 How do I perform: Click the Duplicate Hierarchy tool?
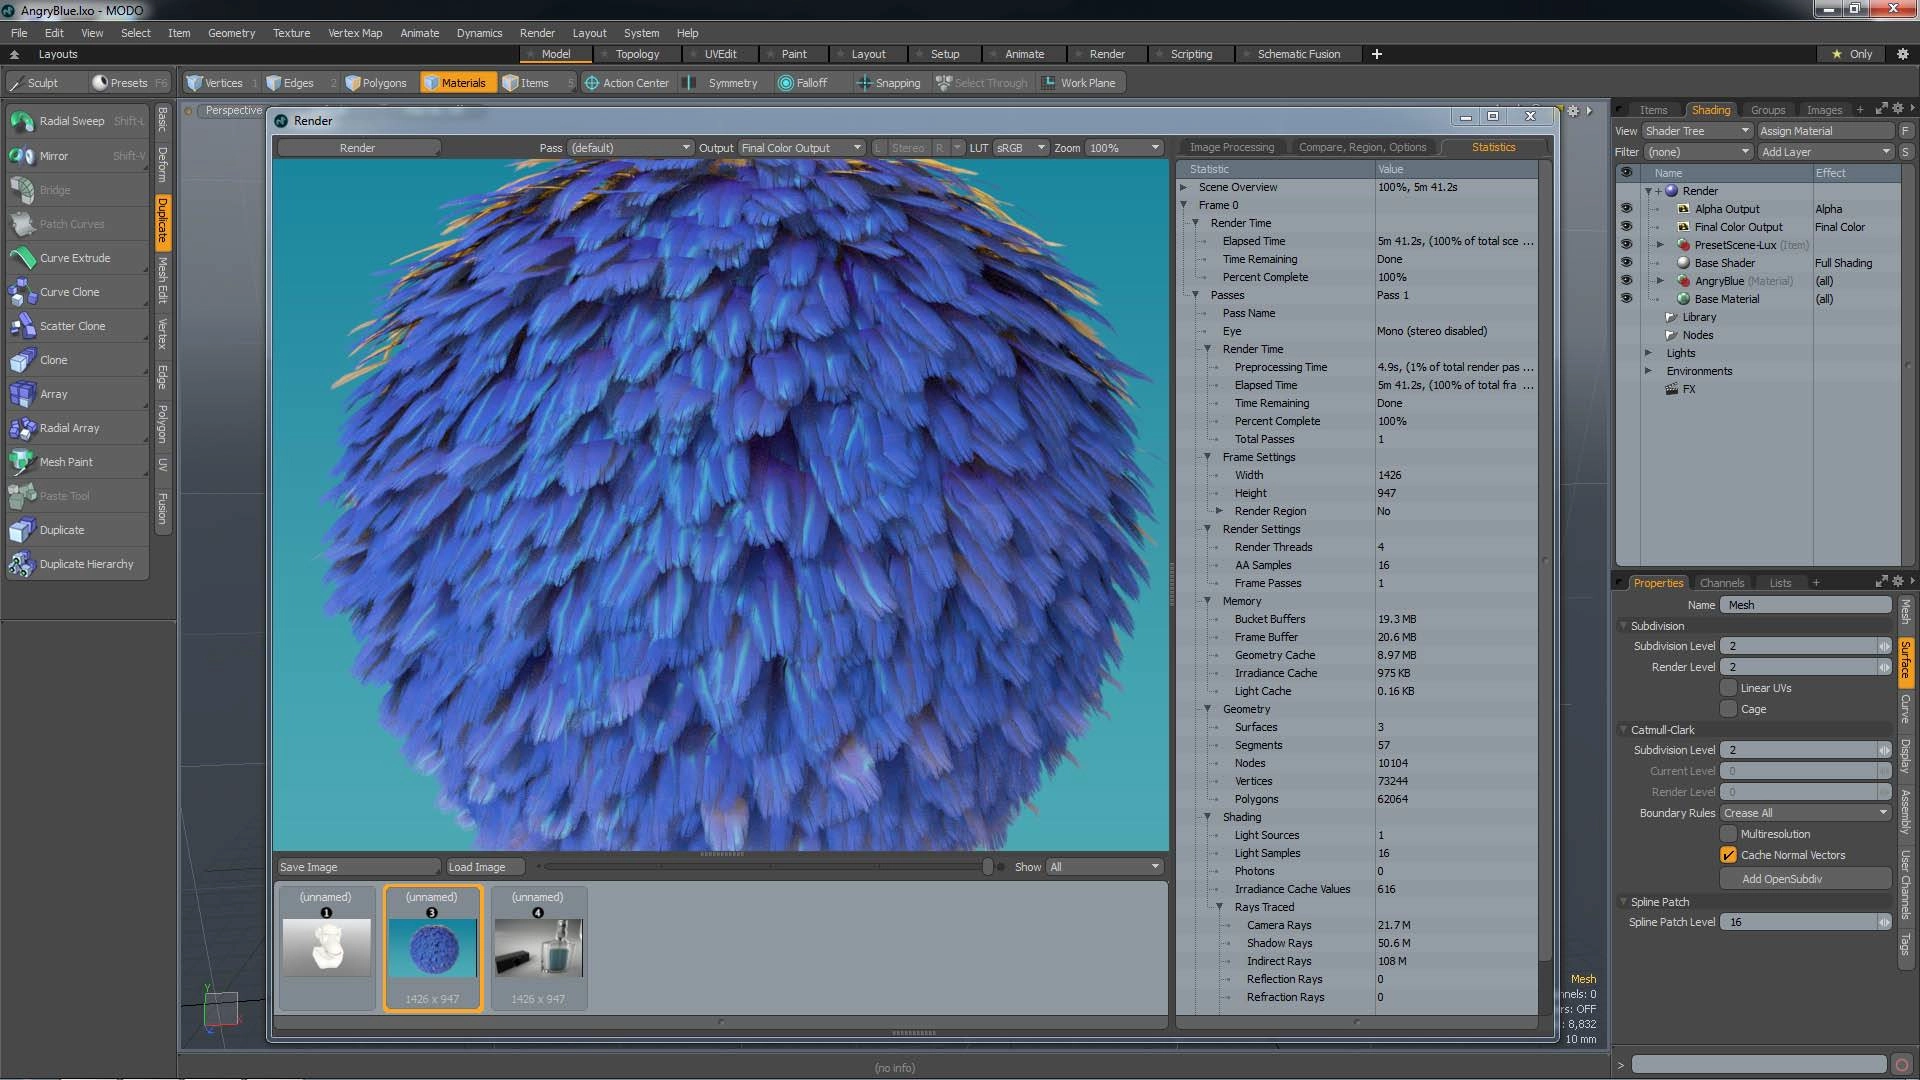(x=77, y=564)
